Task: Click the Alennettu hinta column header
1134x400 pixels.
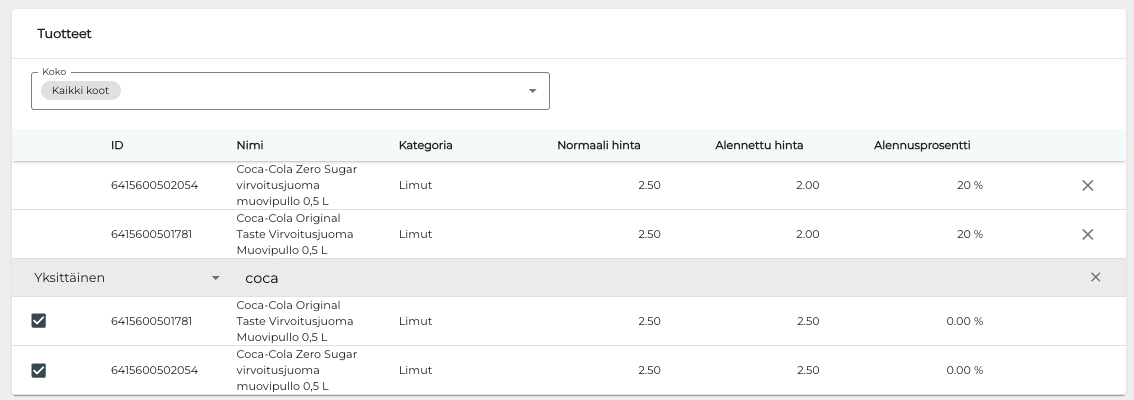Action: pyautogui.click(x=759, y=145)
